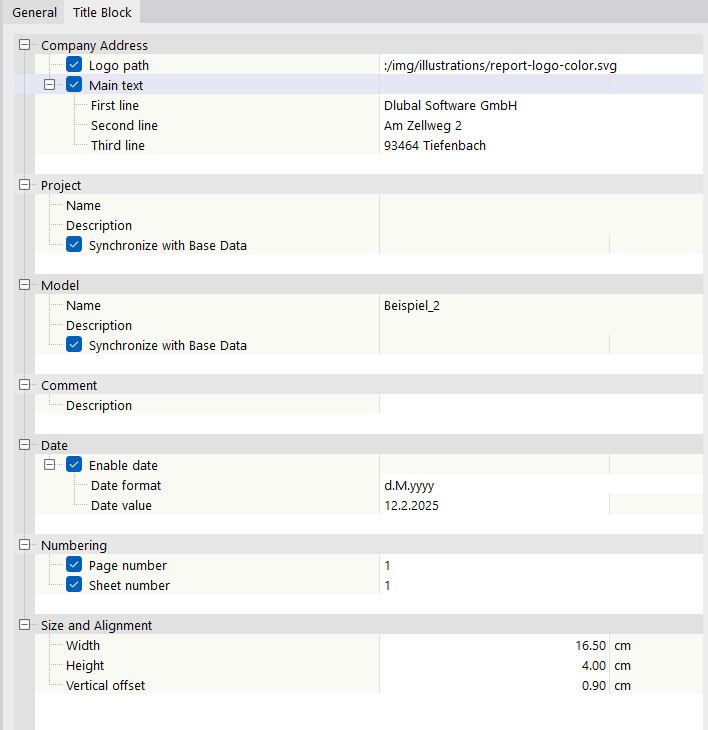Viewport: 708px width, 730px height.
Task: Collapse the Enable date subtree
Action: [50, 465]
